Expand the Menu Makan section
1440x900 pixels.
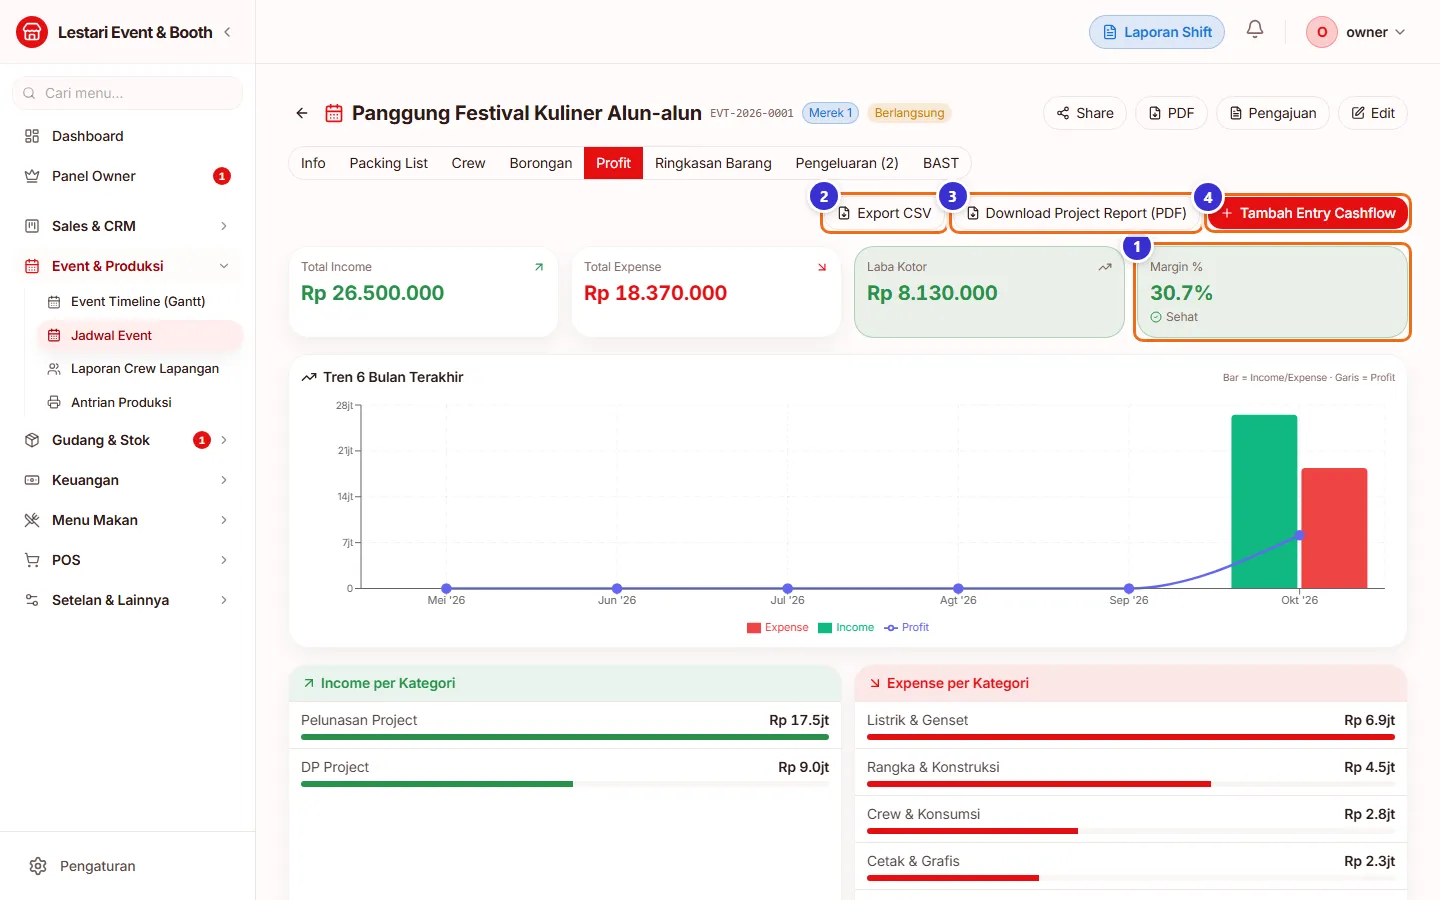point(127,520)
